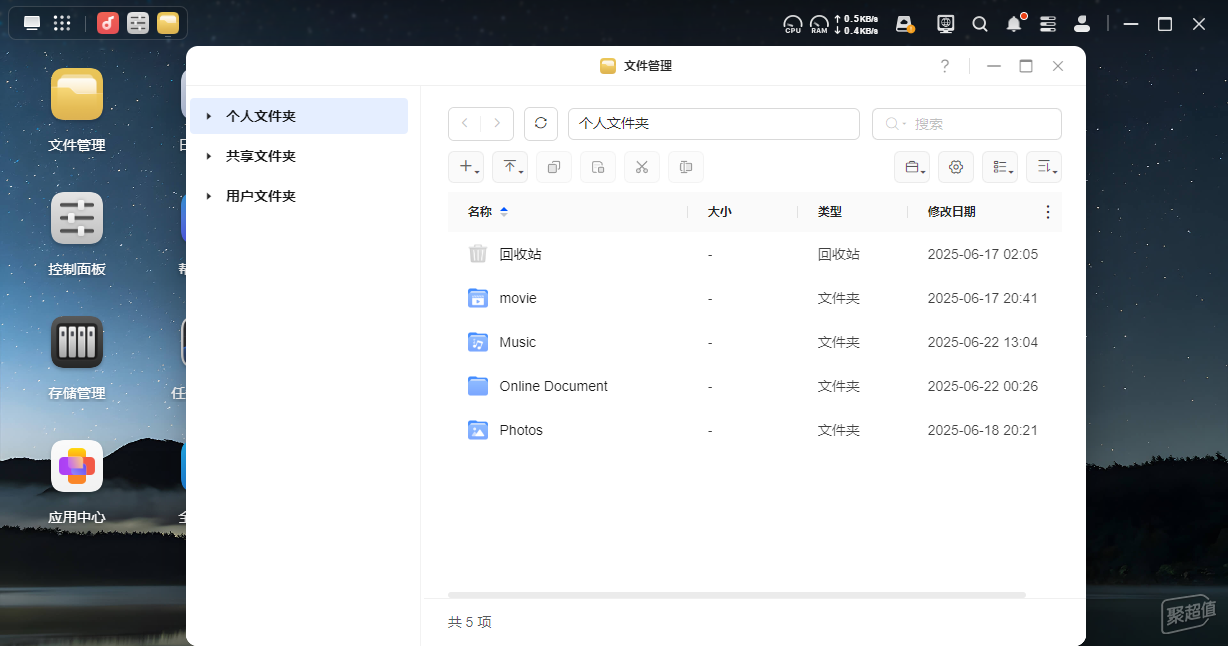Click the copy files toolbar icon

coord(554,167)
